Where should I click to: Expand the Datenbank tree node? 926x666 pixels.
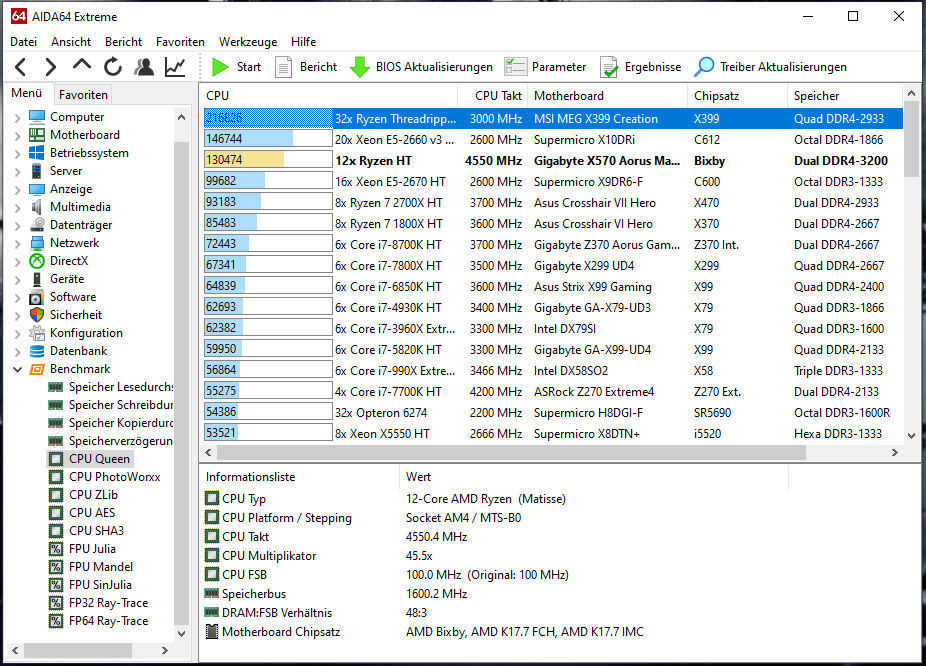point(17,351)
